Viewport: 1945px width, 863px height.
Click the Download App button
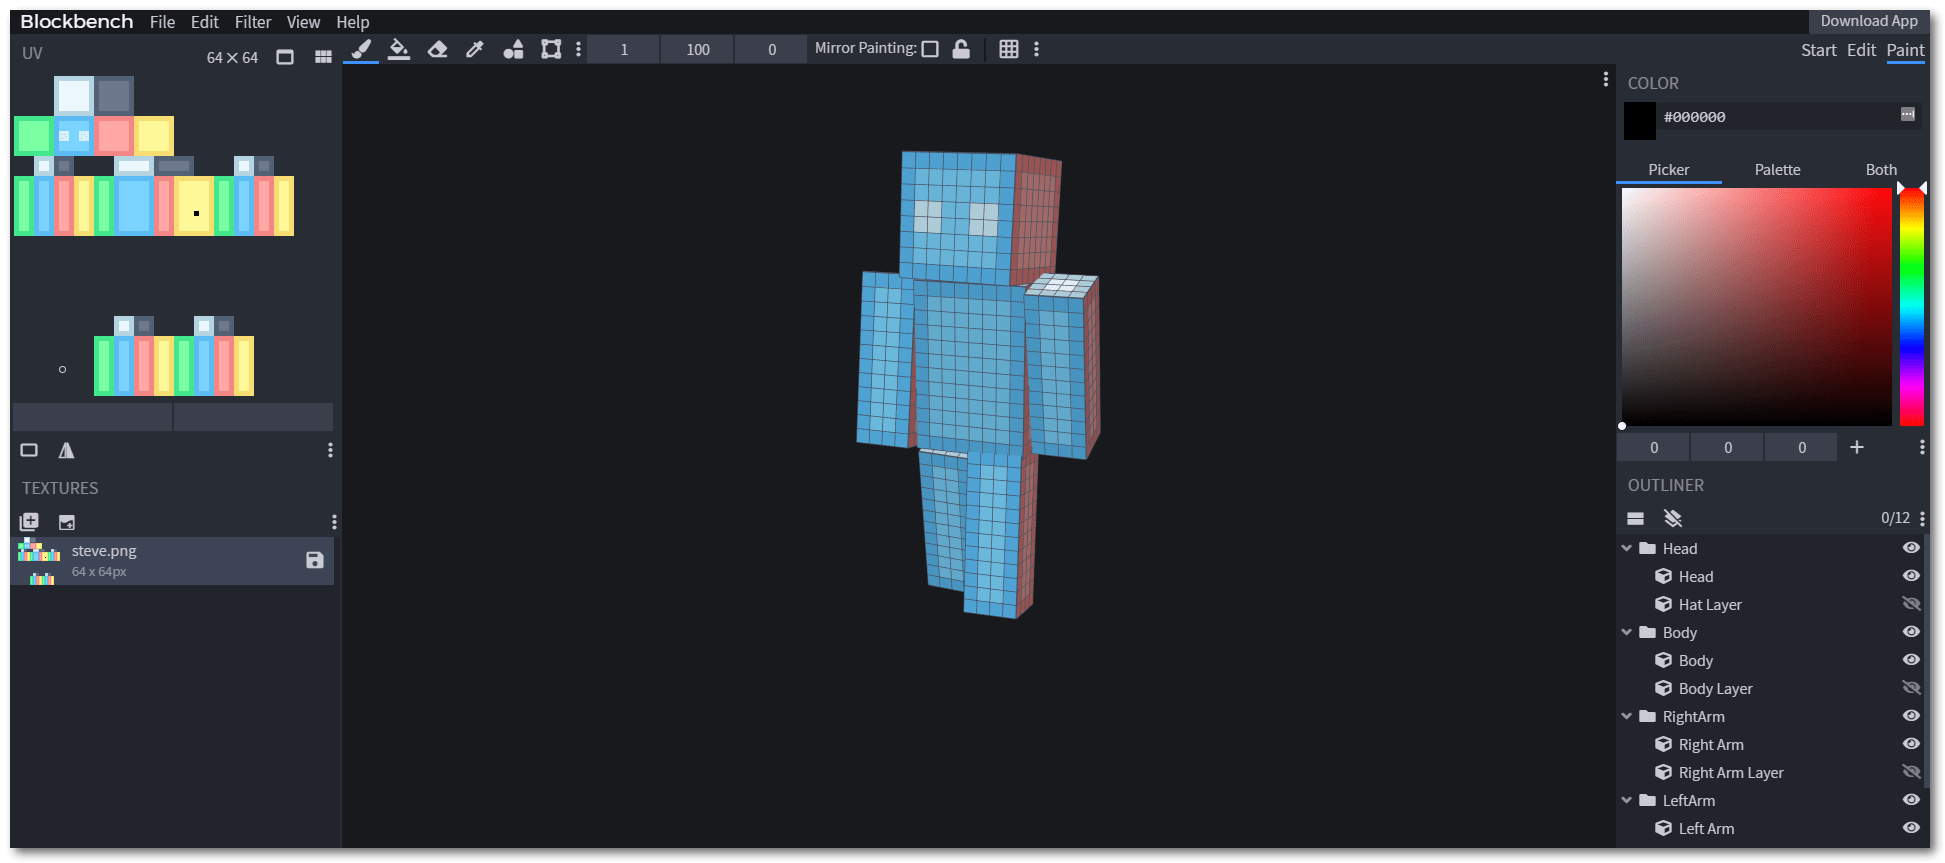(x=1869, y=21)
